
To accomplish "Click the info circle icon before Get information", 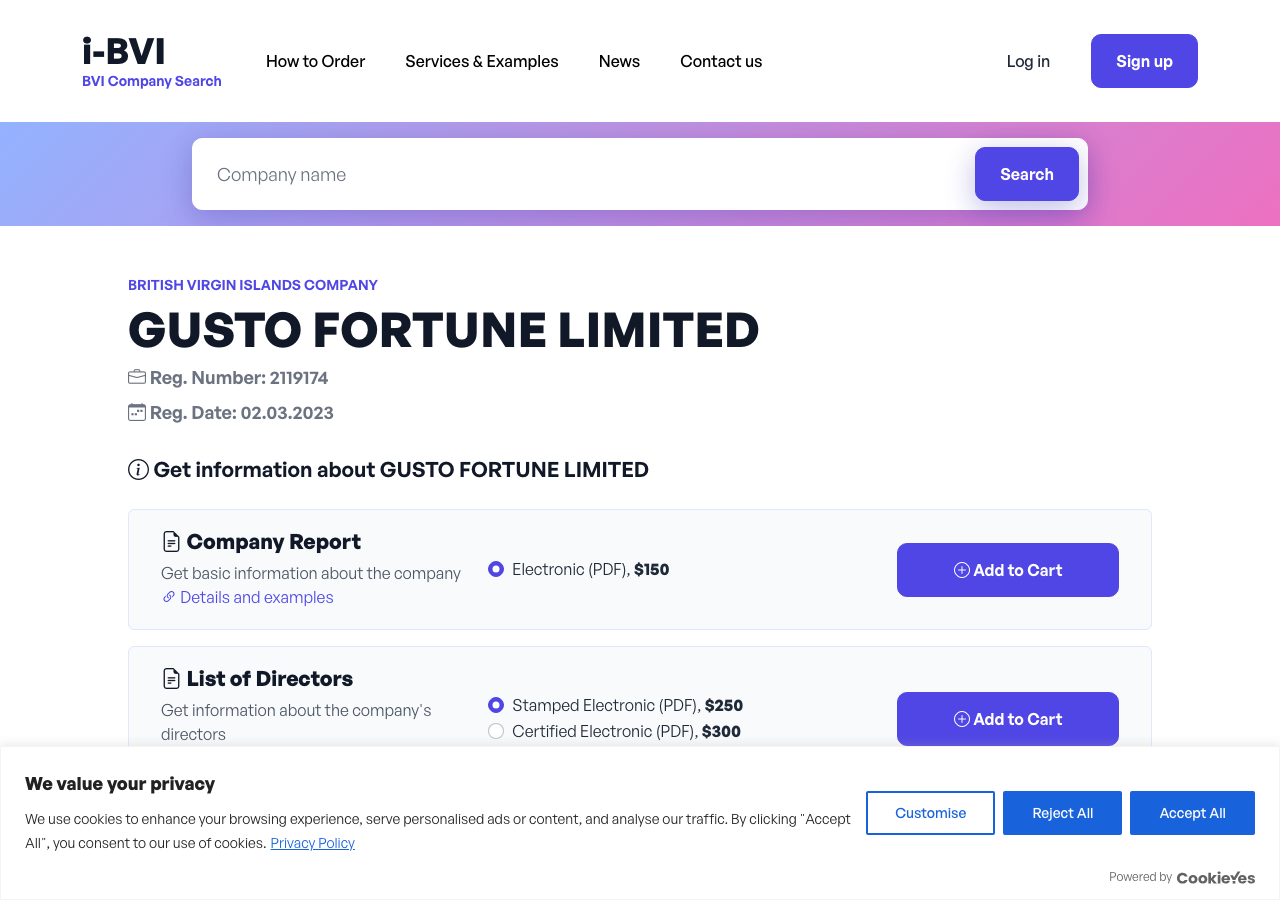I will coord(138,469).
